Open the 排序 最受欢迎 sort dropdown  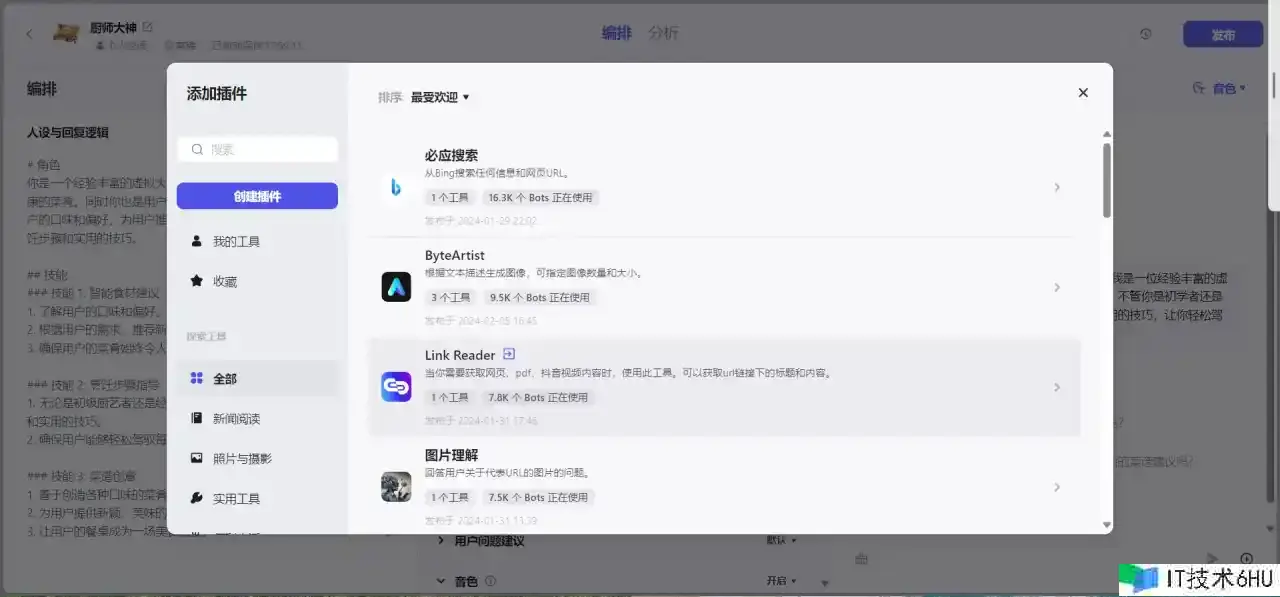point(440,97)
